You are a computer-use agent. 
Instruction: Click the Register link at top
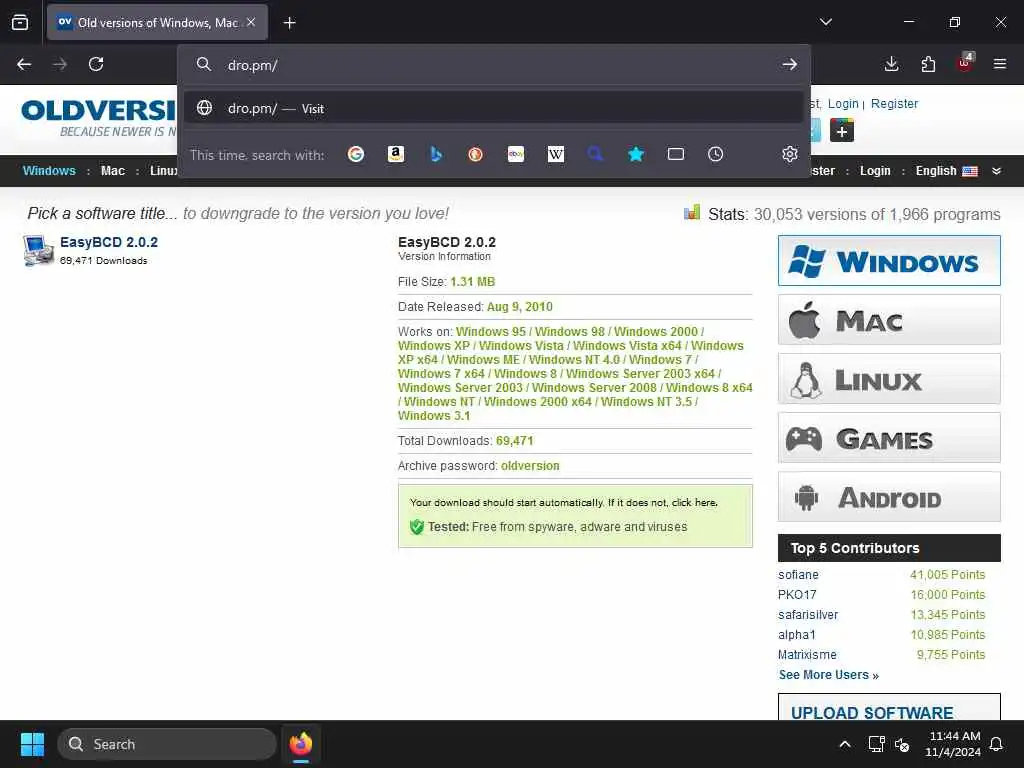[x=894, y=104]
